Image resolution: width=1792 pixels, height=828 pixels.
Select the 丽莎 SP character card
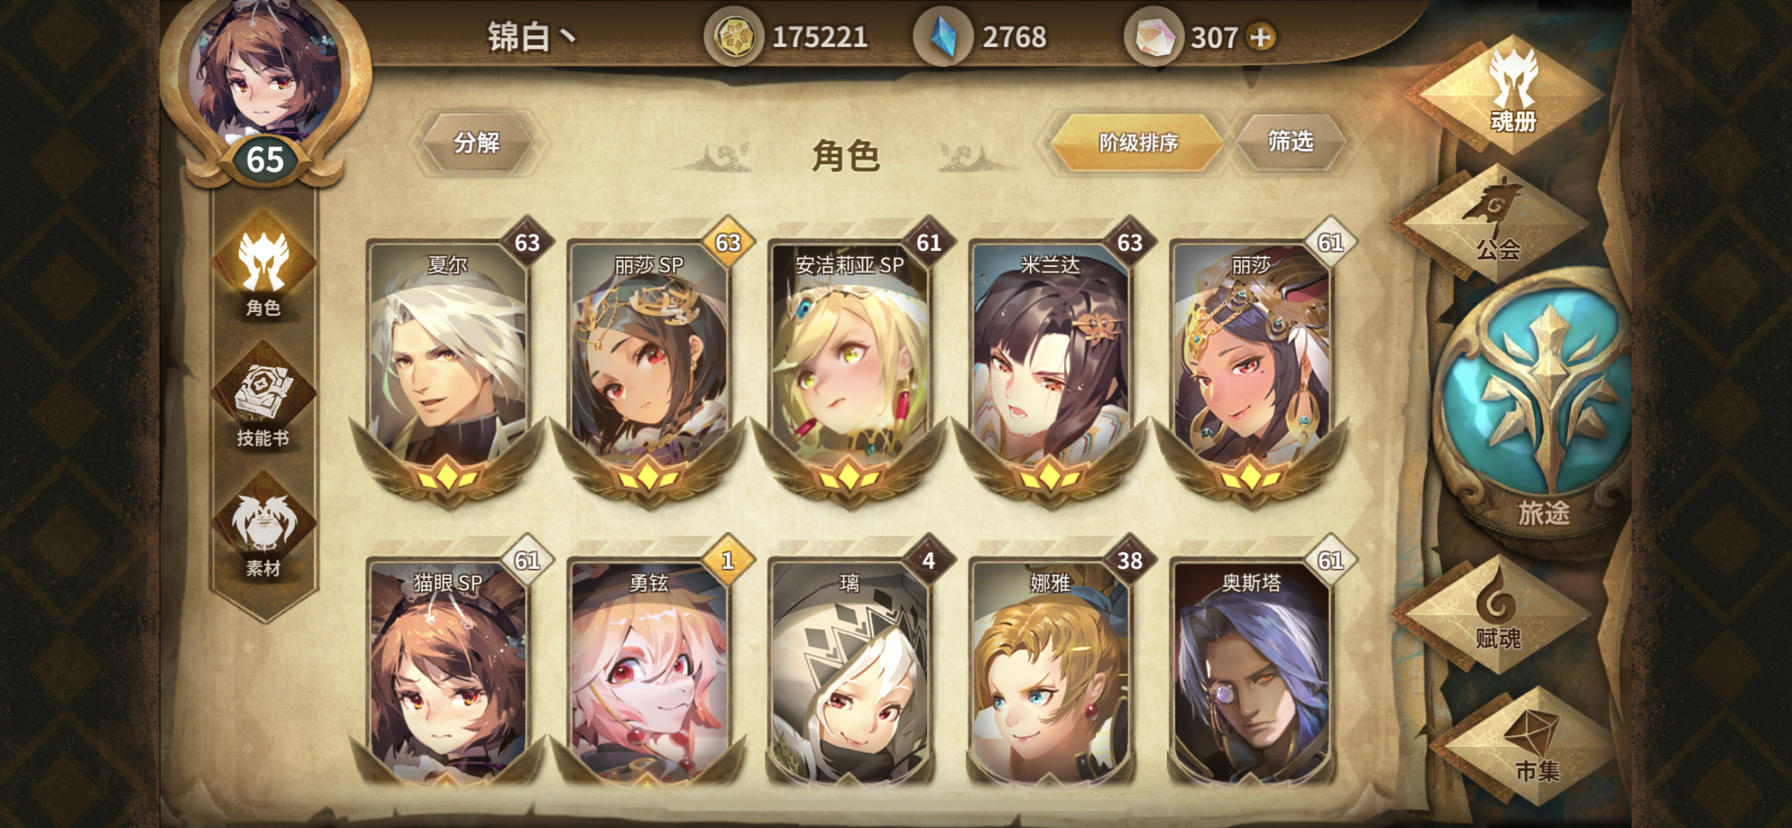pyautogui.click(x=649, y=367)
